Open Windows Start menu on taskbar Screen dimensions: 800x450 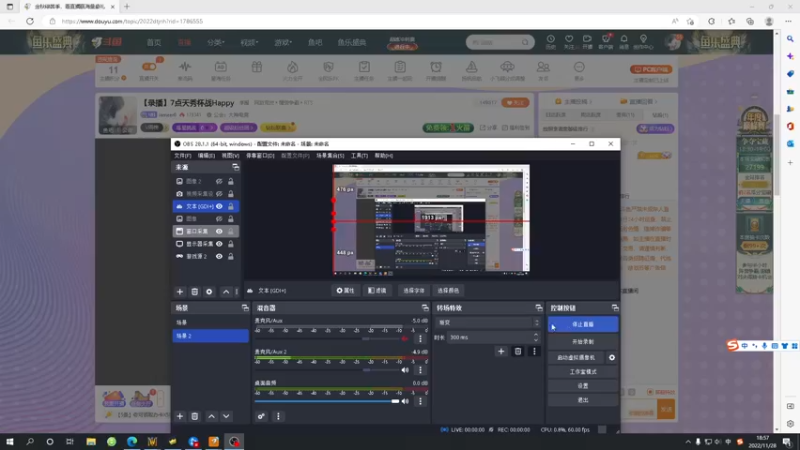coord(10,441)
